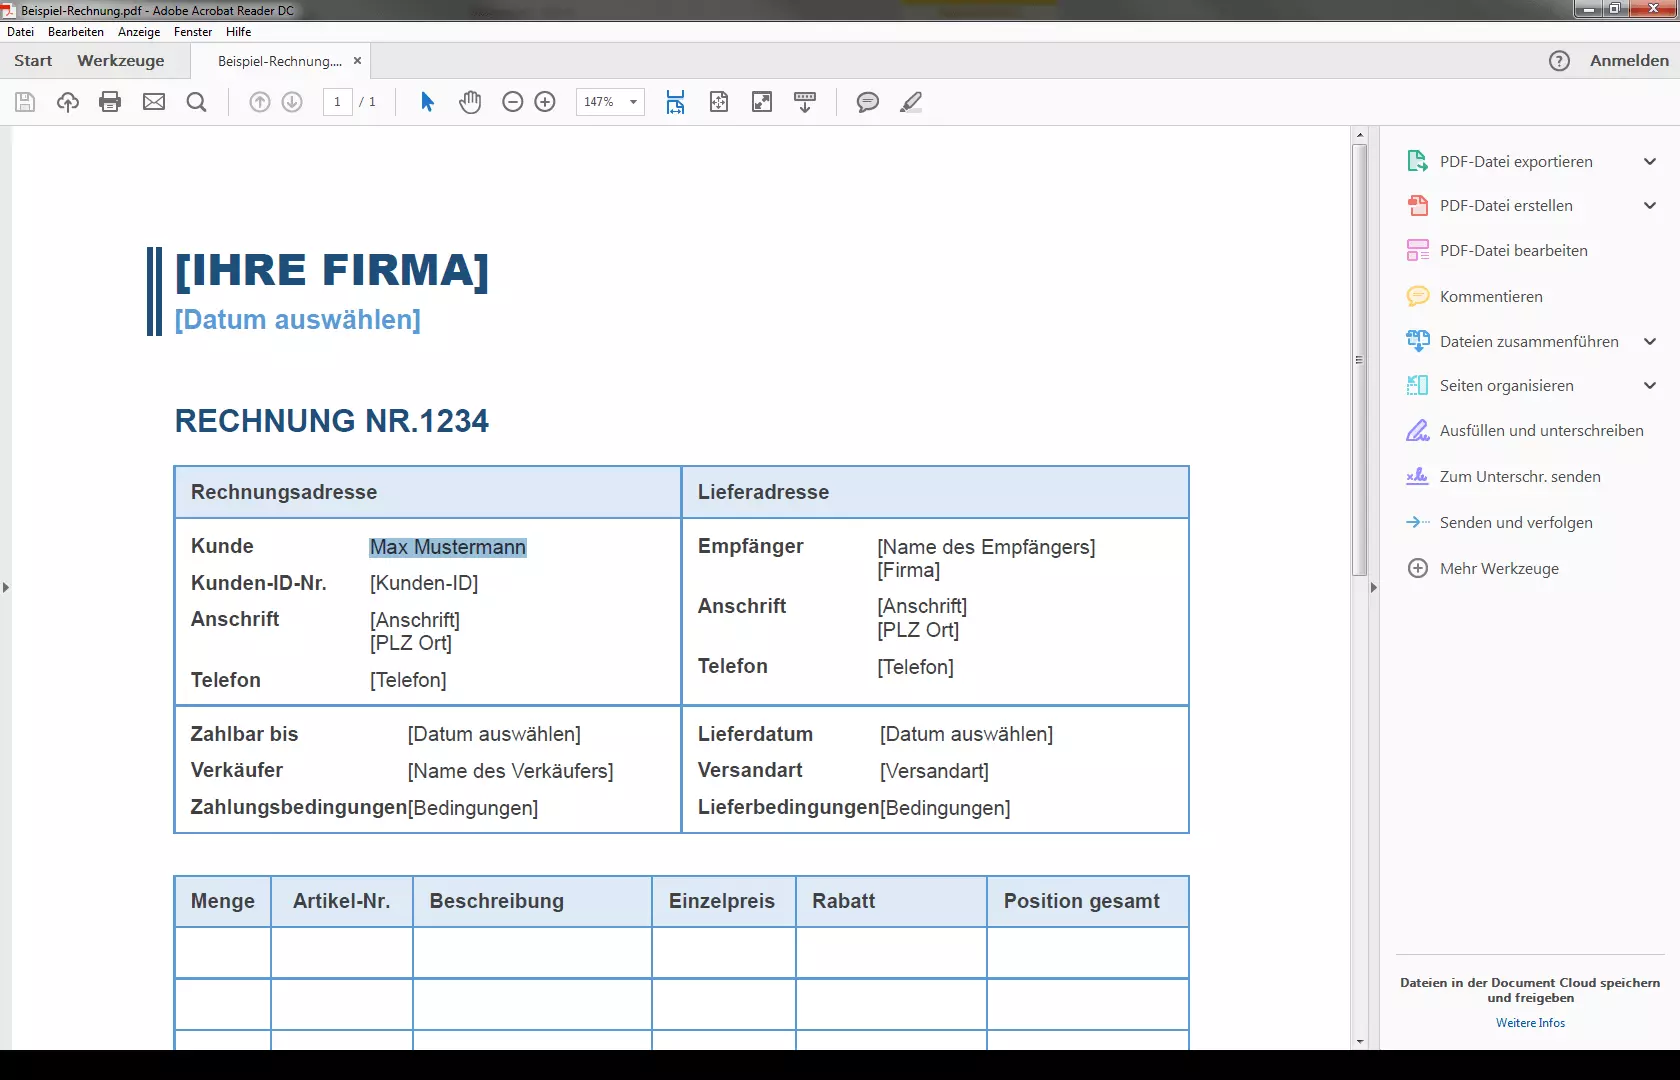Click Dateien zusammenführen icon

(1418, 341)
